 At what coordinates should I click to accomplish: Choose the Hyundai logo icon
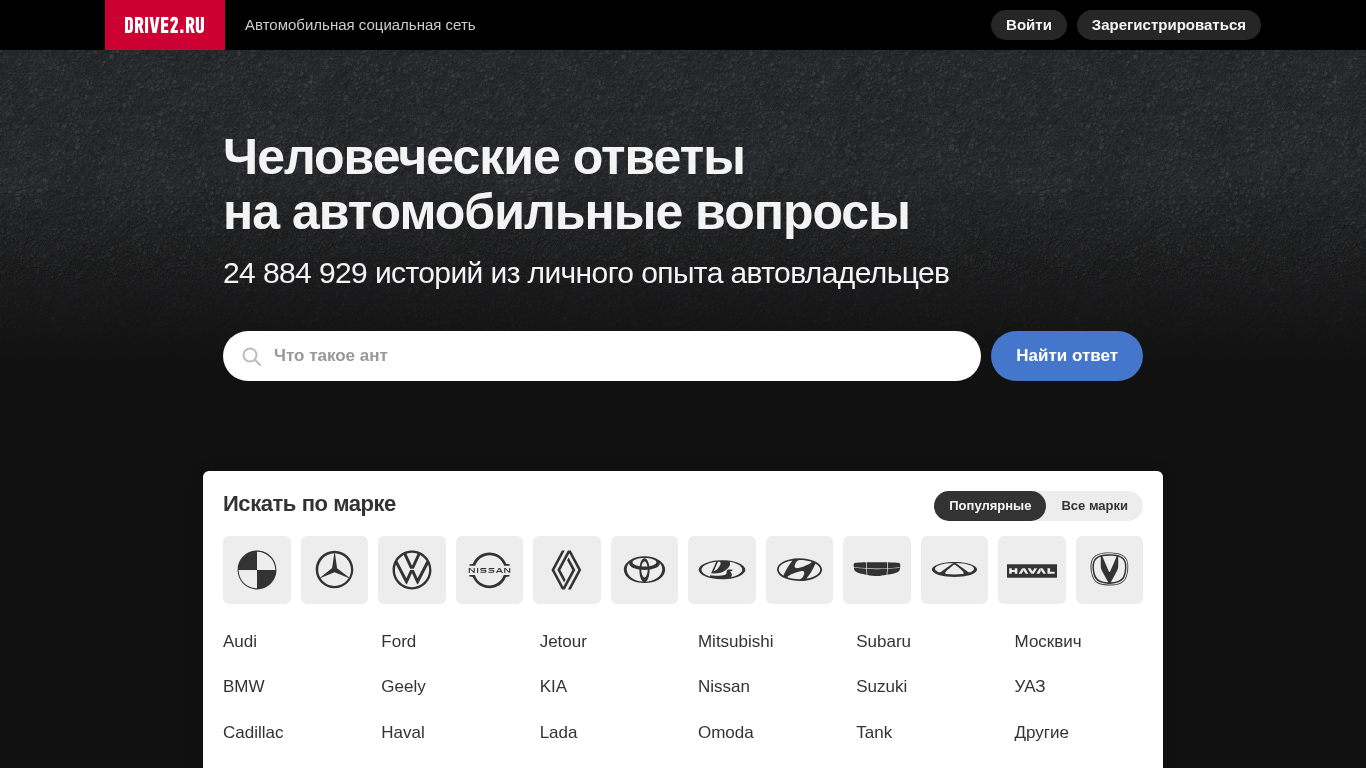[x=799, y=570]
